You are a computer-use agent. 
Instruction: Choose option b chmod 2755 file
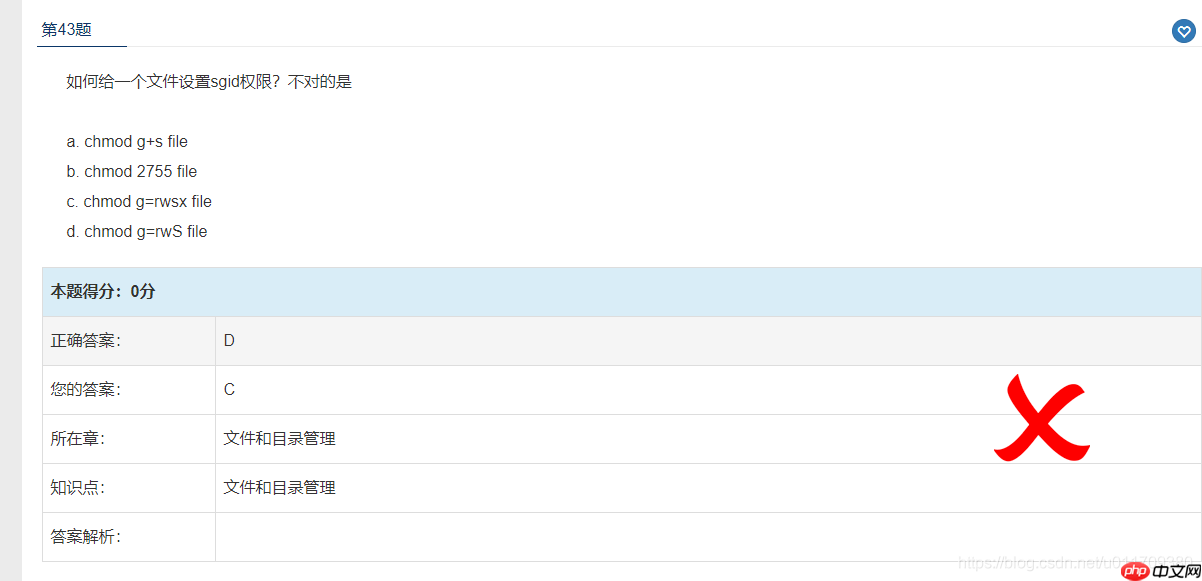tap(132, 171)
